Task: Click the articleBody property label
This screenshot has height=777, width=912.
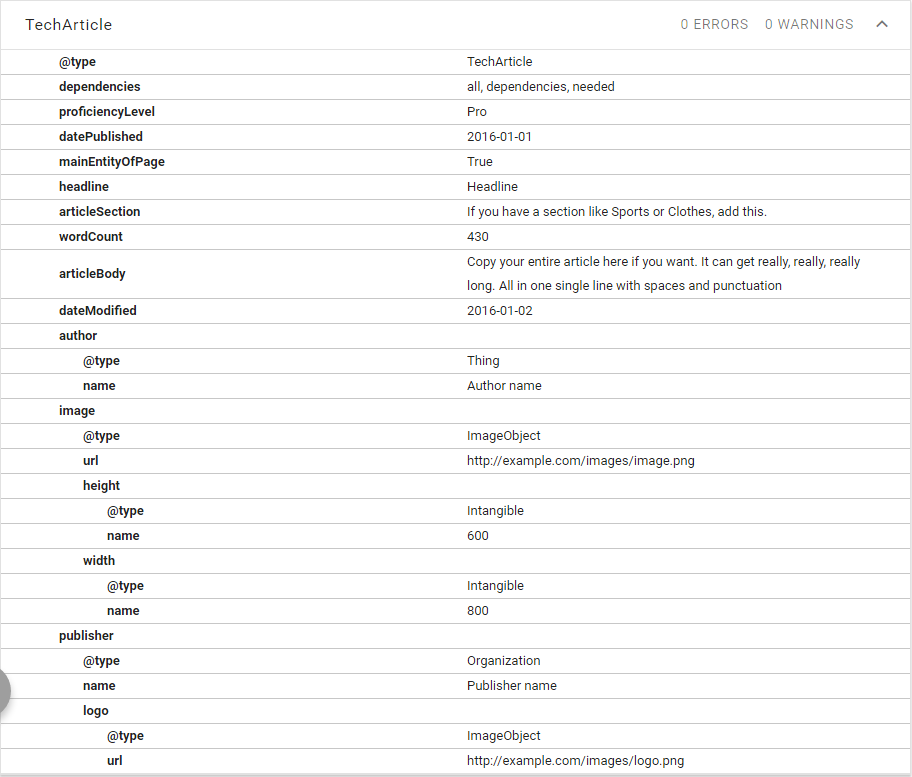Action: click(92, 274)
